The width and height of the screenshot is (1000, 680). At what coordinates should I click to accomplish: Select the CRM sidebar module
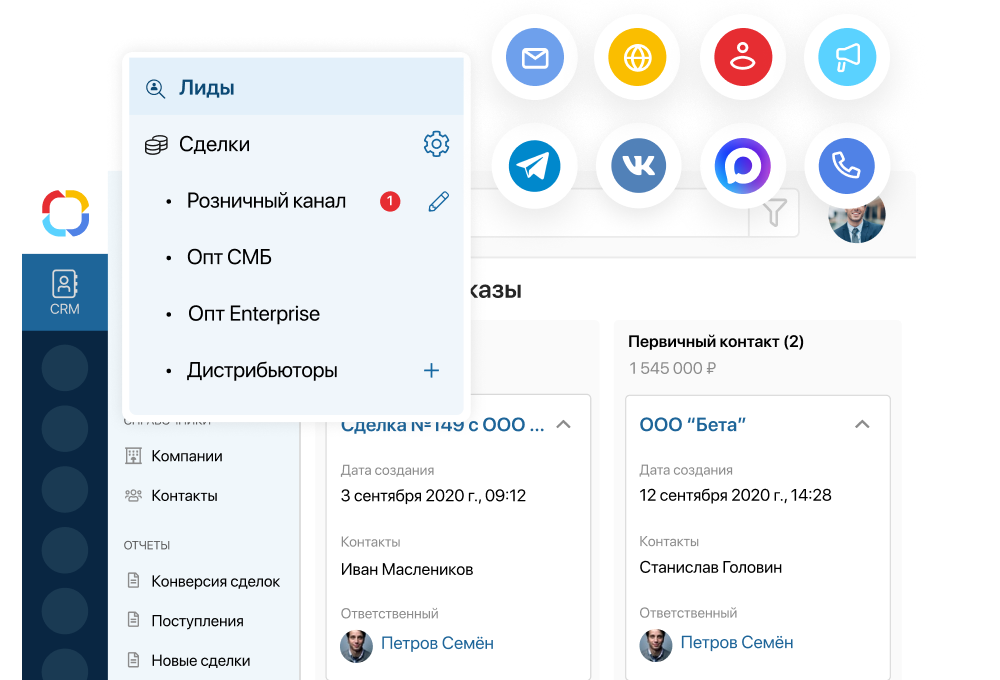pyautogui.click(x=65, y=292)
